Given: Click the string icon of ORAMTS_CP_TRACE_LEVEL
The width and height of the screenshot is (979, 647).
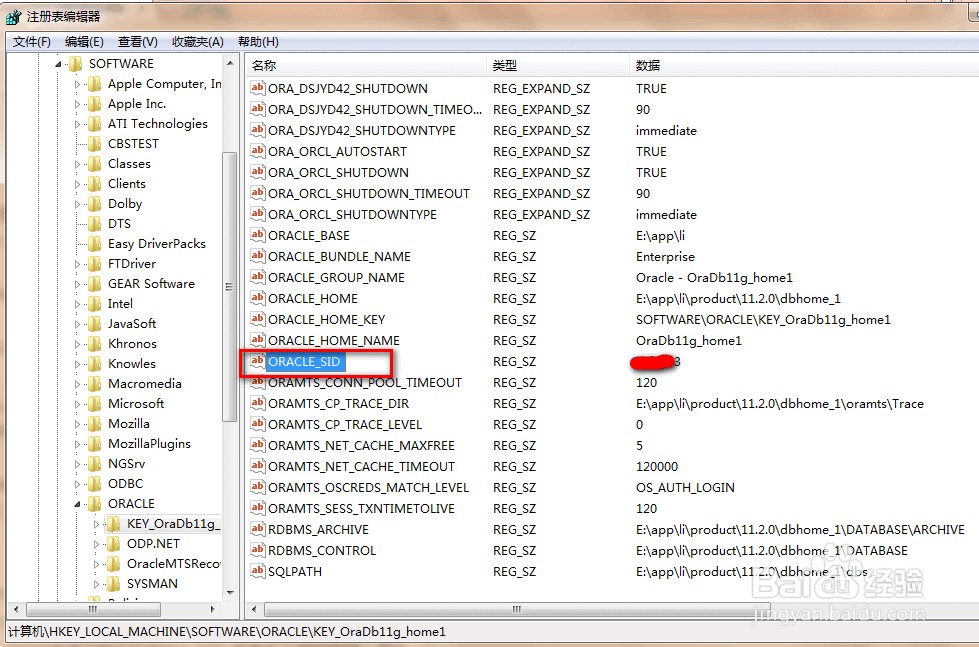Looking at the screenshot, I should pyautogui.click(x=257, y=425).
